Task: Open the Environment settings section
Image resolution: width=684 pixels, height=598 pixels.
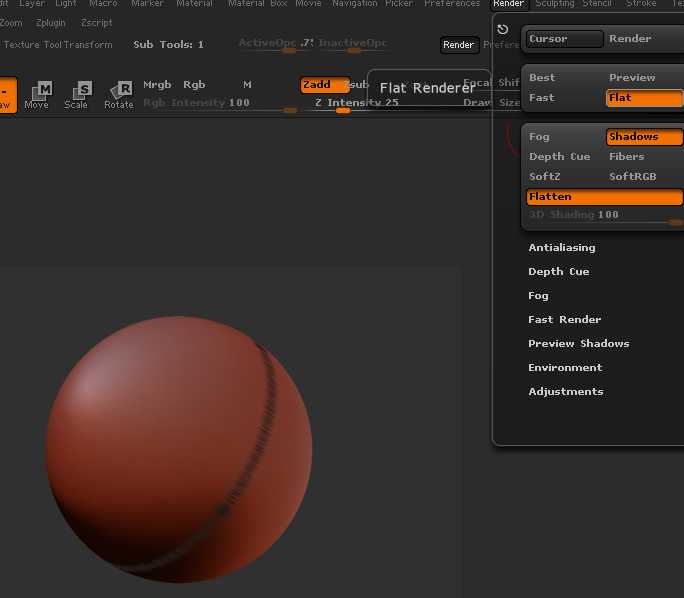Action: 565,368
